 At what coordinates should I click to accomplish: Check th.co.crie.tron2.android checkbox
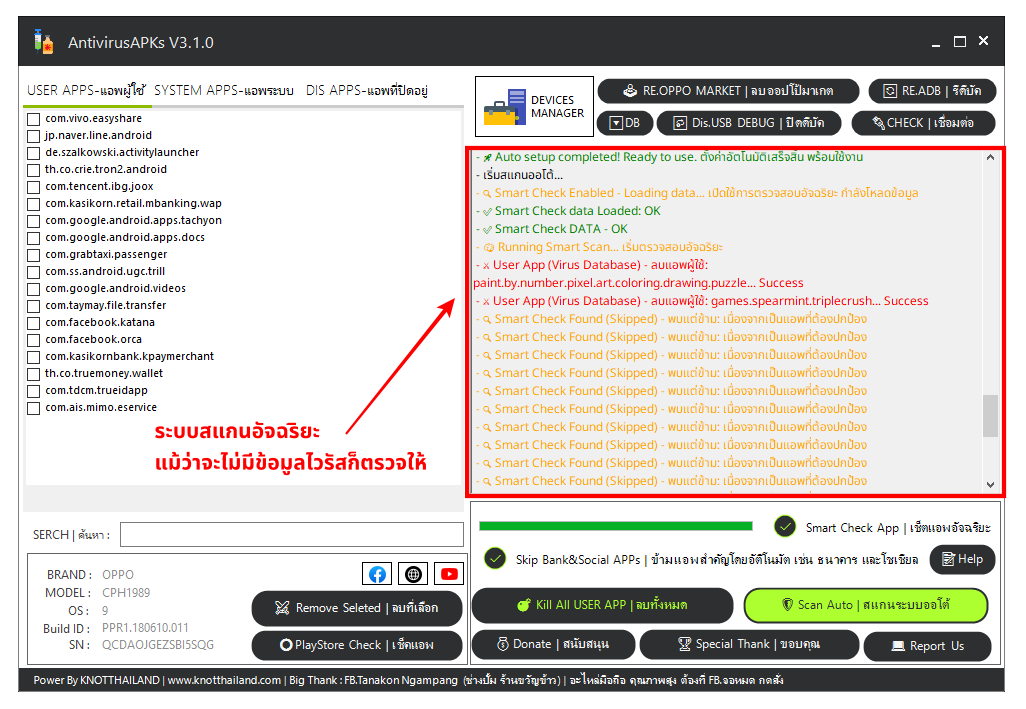click(33, 170)
